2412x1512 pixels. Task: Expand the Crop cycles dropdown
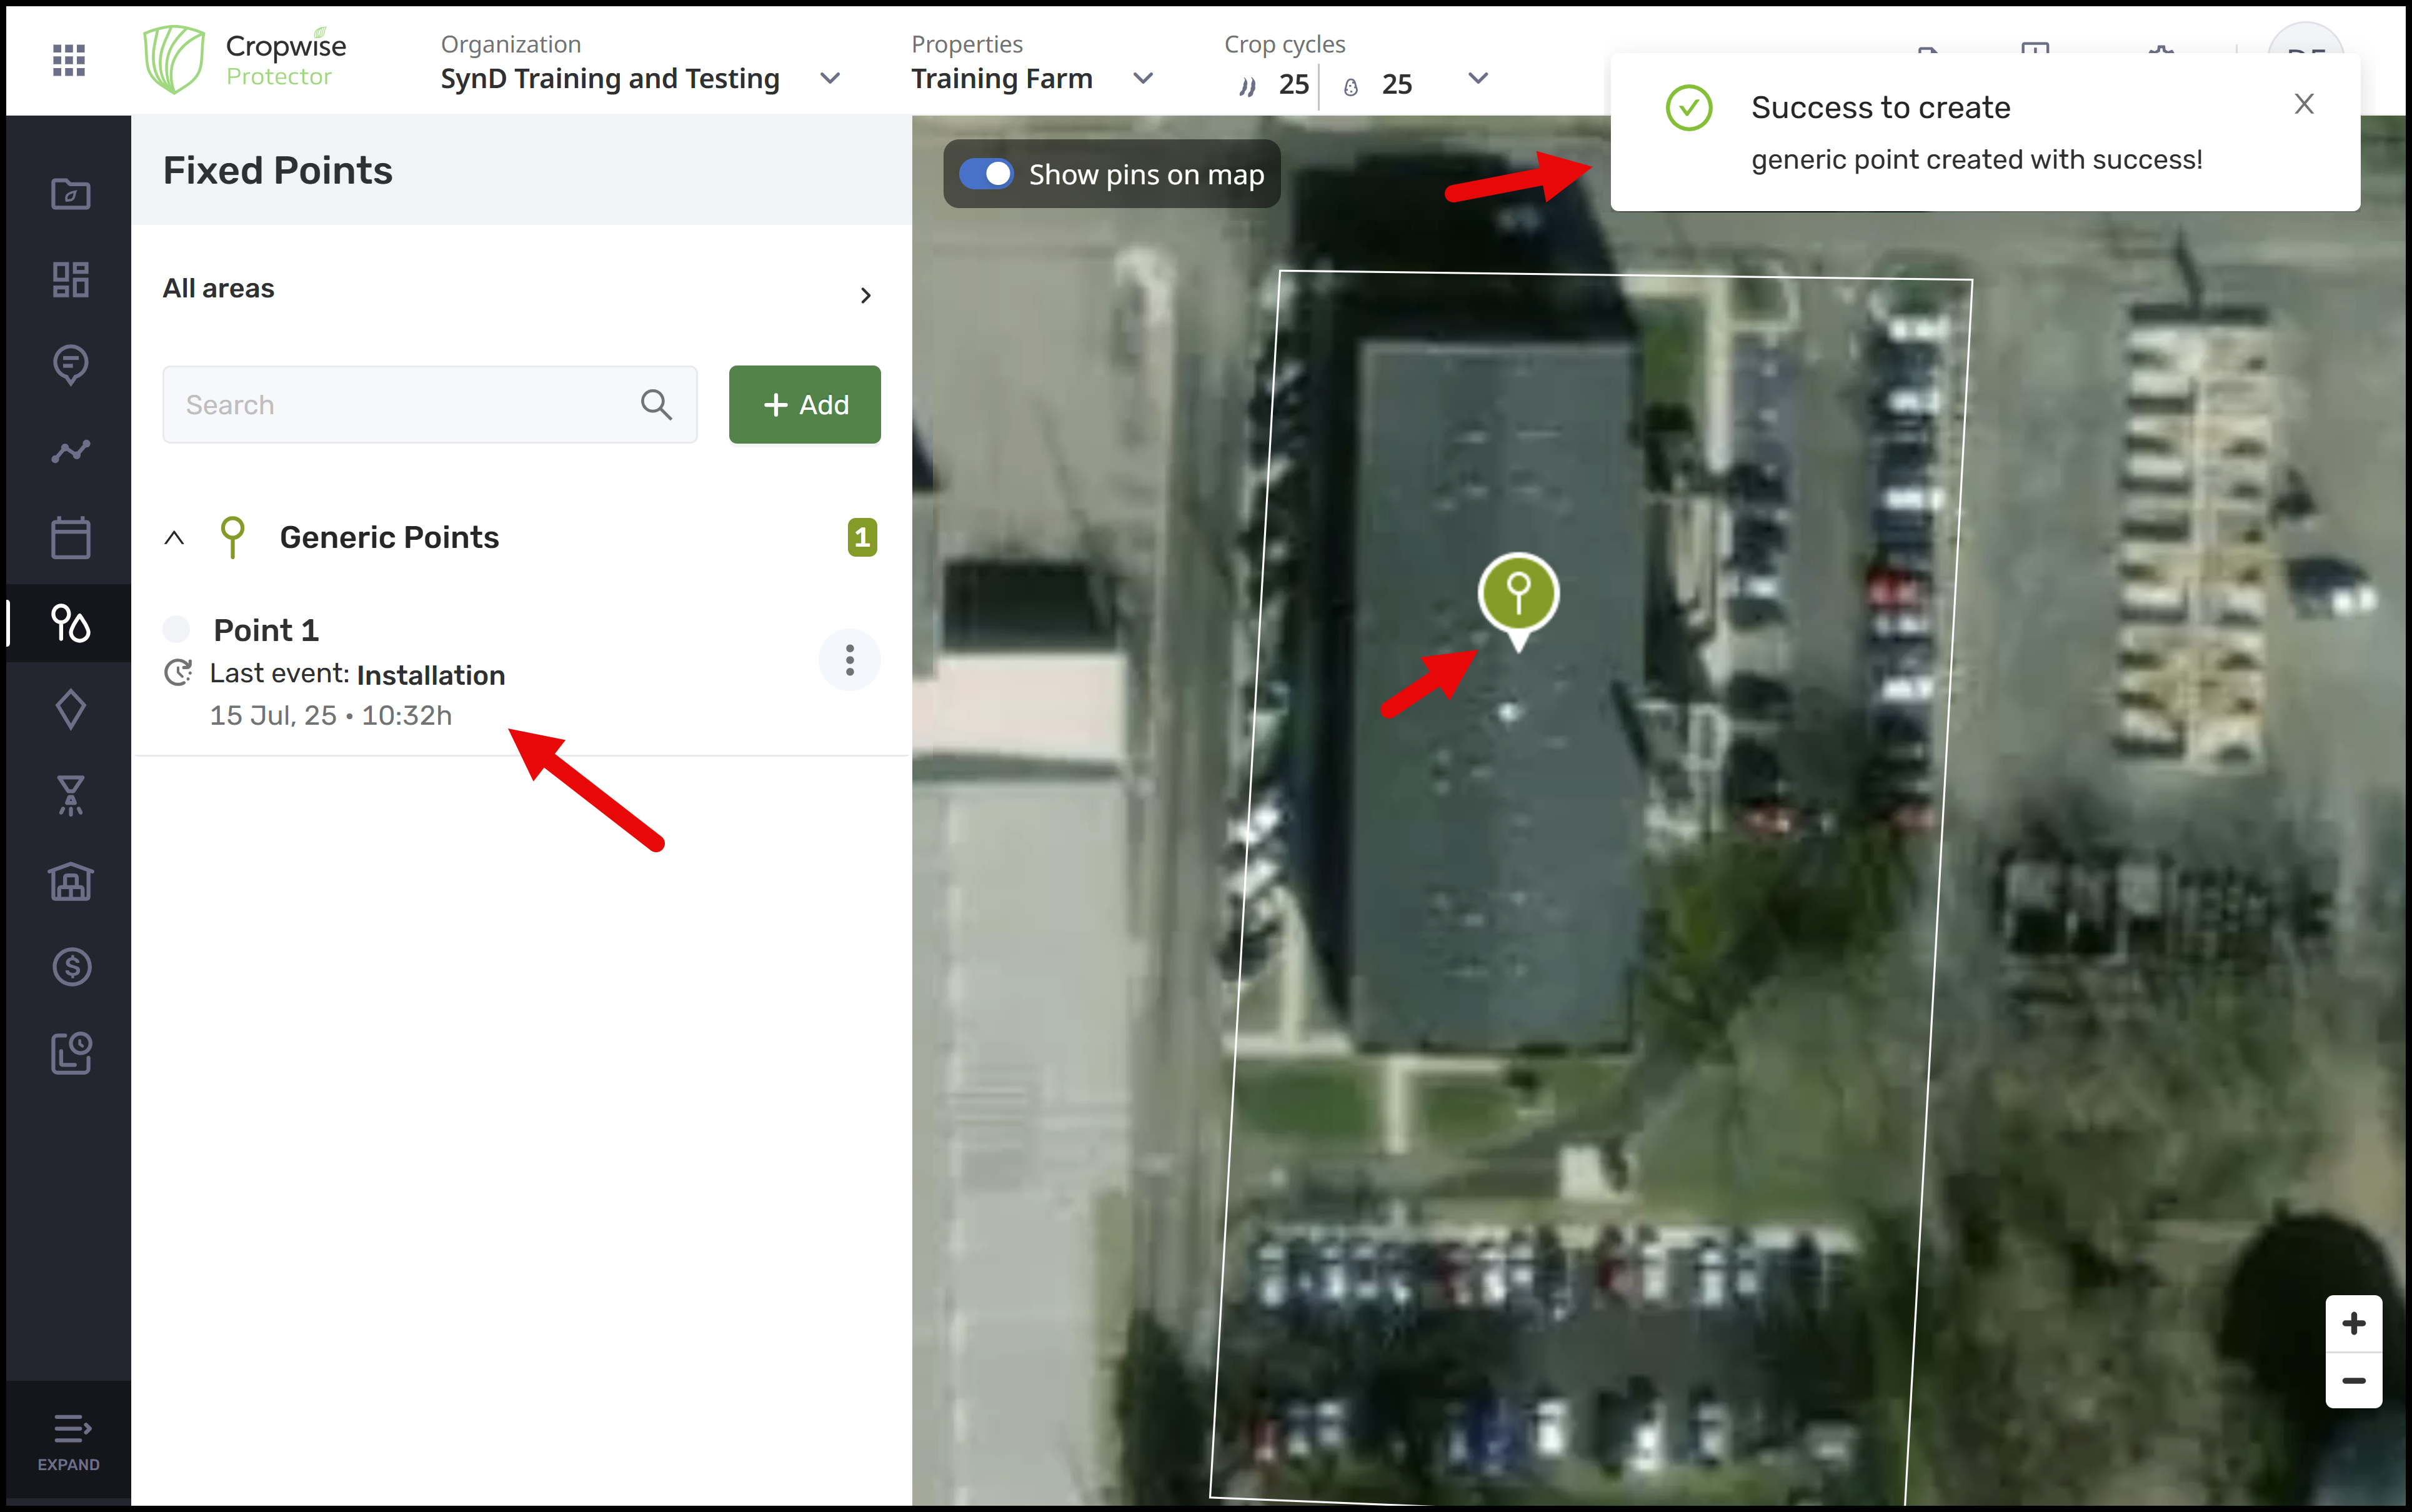point(1477,78)
